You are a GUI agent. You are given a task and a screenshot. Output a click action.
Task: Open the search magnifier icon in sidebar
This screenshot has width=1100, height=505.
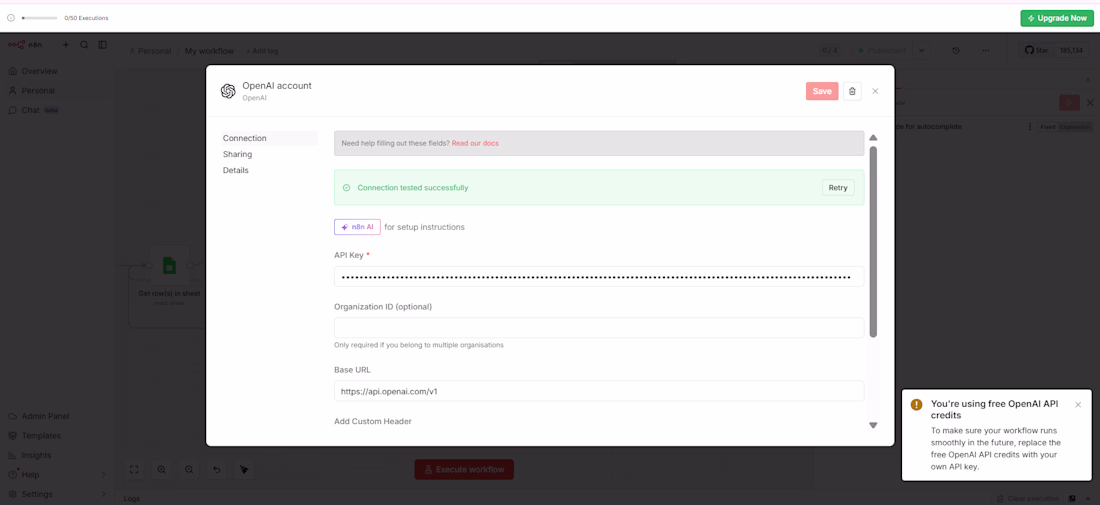coord(84,45)
